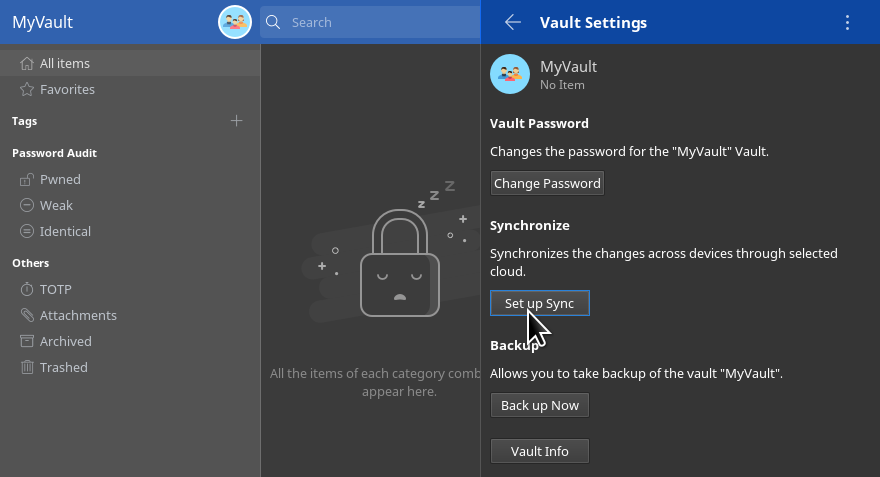
Task: Click the Pwned unlock icon
Action: pyautogui.click(x=28, y=180)
